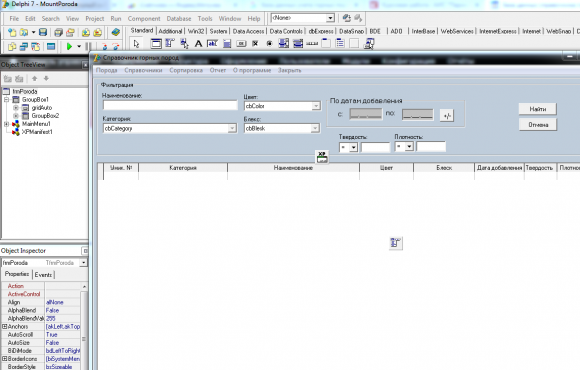Click the Найти button
This screenshot has width=580, height=370.
coord(537,109)
